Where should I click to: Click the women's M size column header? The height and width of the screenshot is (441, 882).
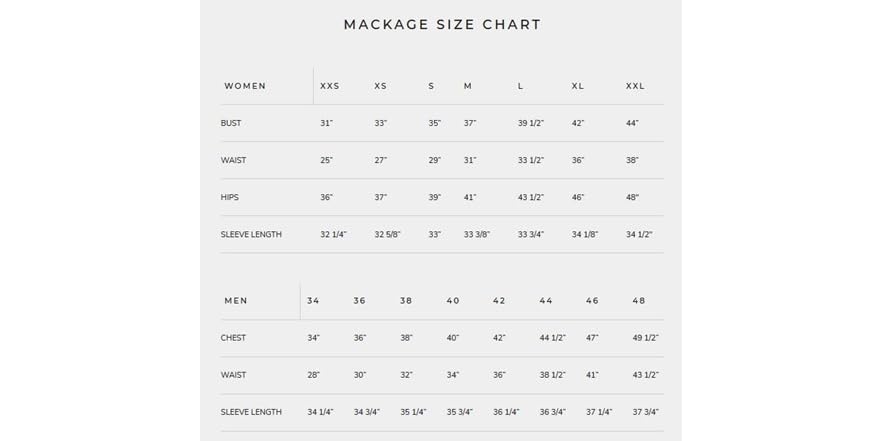point(468,86)
